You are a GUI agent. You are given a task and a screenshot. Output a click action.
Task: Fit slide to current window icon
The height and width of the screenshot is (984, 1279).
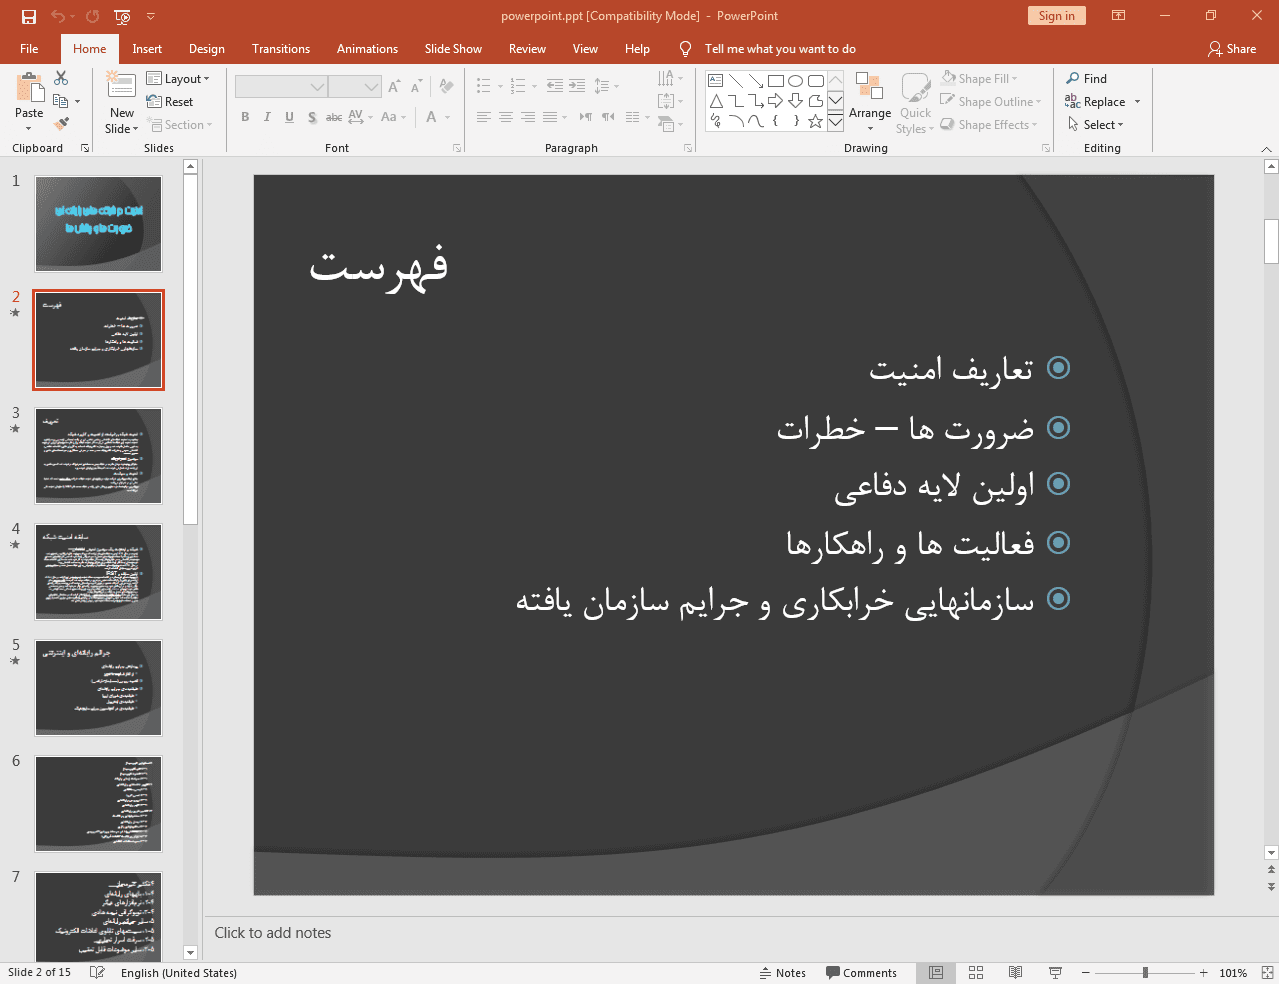(1267, 973)
